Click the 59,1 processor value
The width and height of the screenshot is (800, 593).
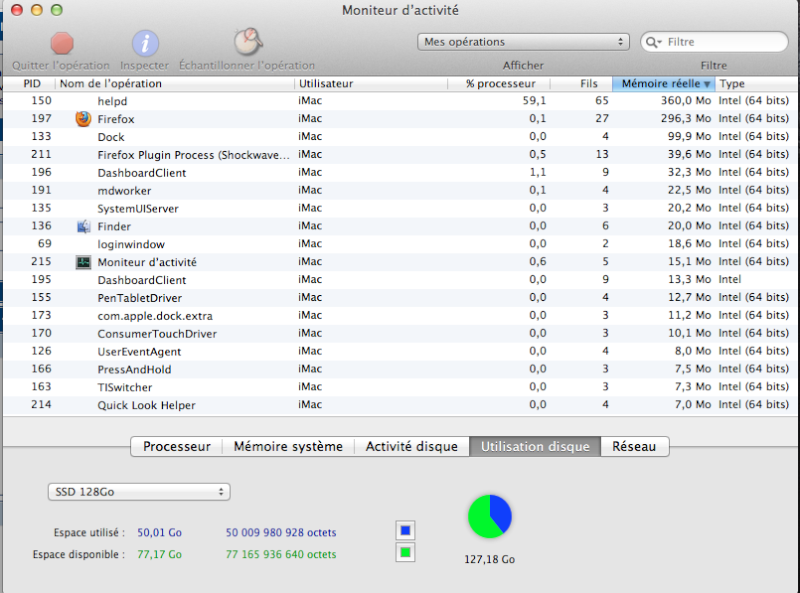point(534,101)
